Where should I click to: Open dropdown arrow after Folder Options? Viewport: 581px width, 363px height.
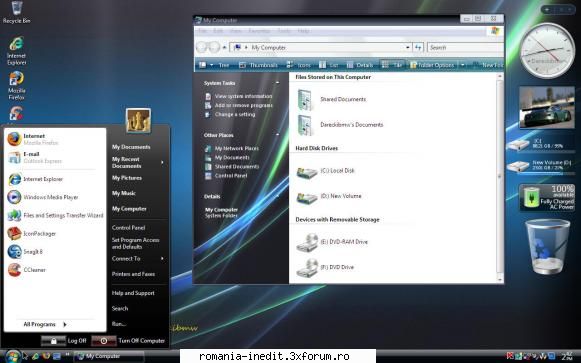click(x=462, y=65)
